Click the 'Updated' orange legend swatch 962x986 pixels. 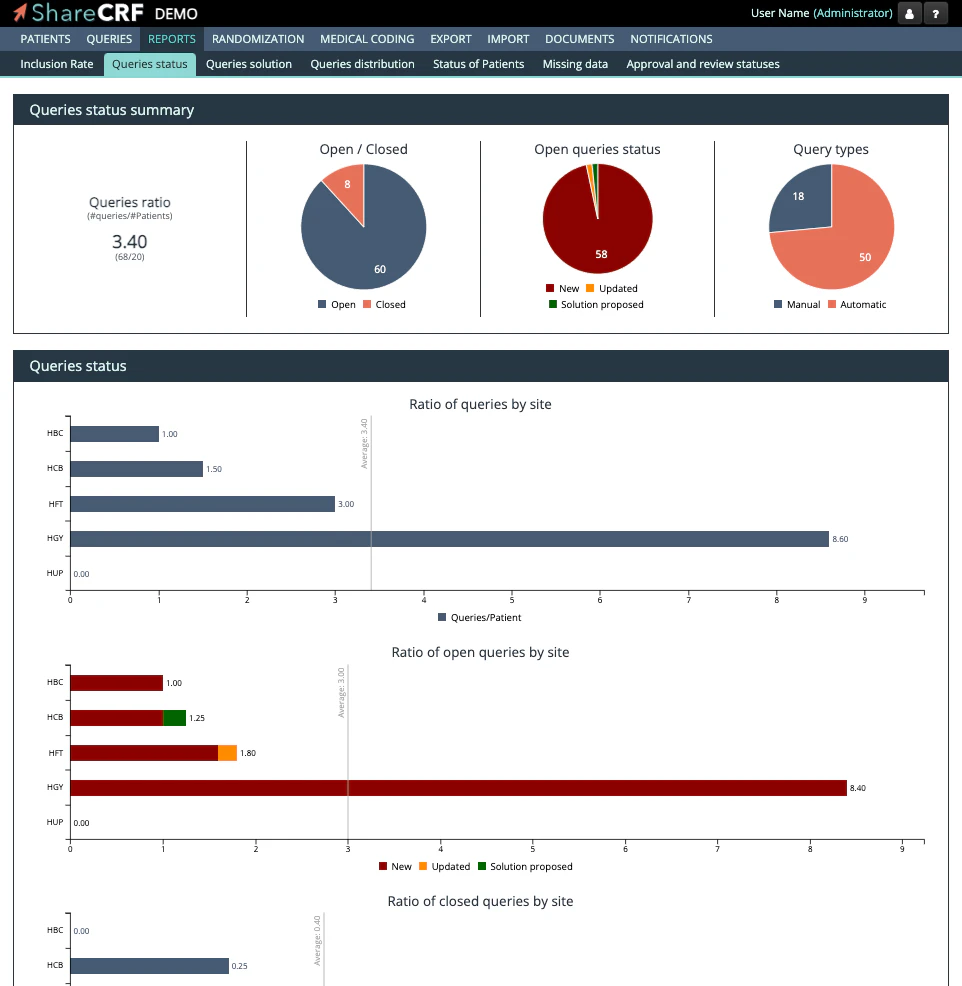tap(591, 288)
